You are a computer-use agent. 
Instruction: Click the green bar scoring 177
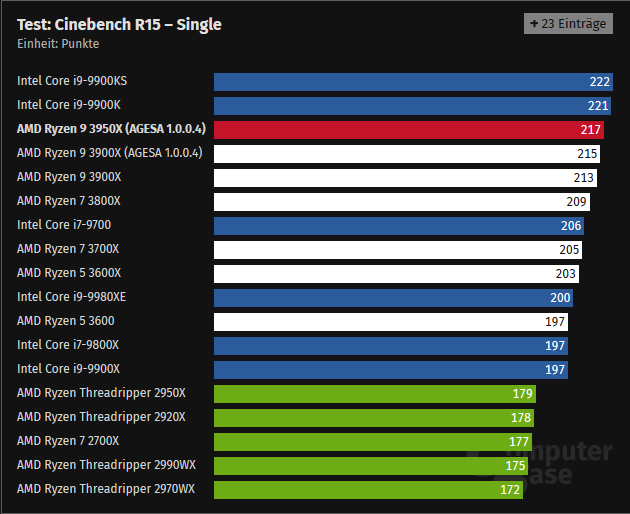click(373, 442)
